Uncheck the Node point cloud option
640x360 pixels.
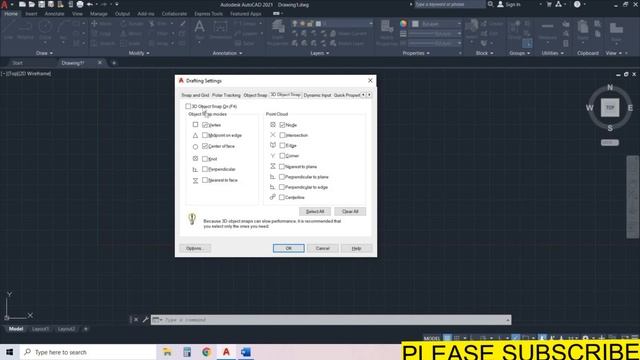point(282,125)
